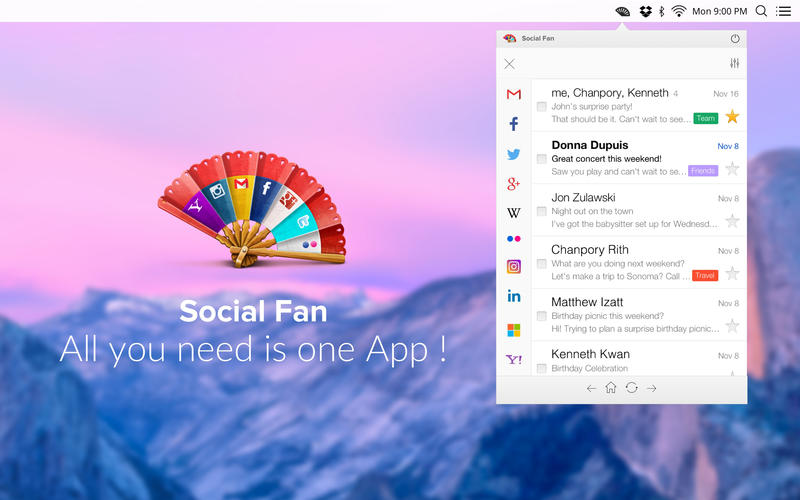Open the Microsoft sidebar icon
Viewport: 800px width, 500px height.
(514, 330)
